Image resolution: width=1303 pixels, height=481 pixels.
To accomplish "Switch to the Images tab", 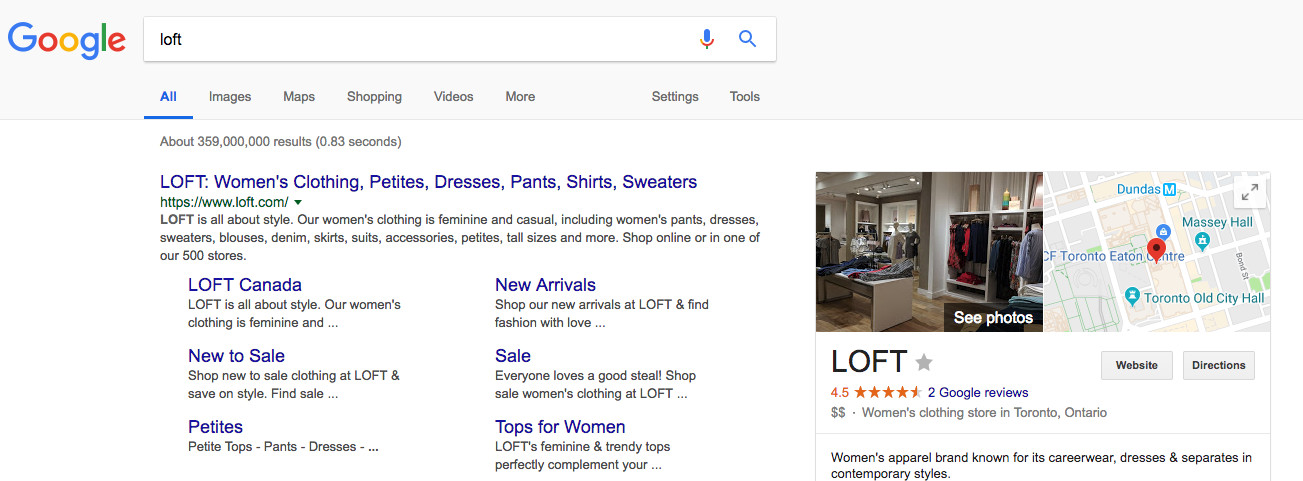I will coord(230,97).
